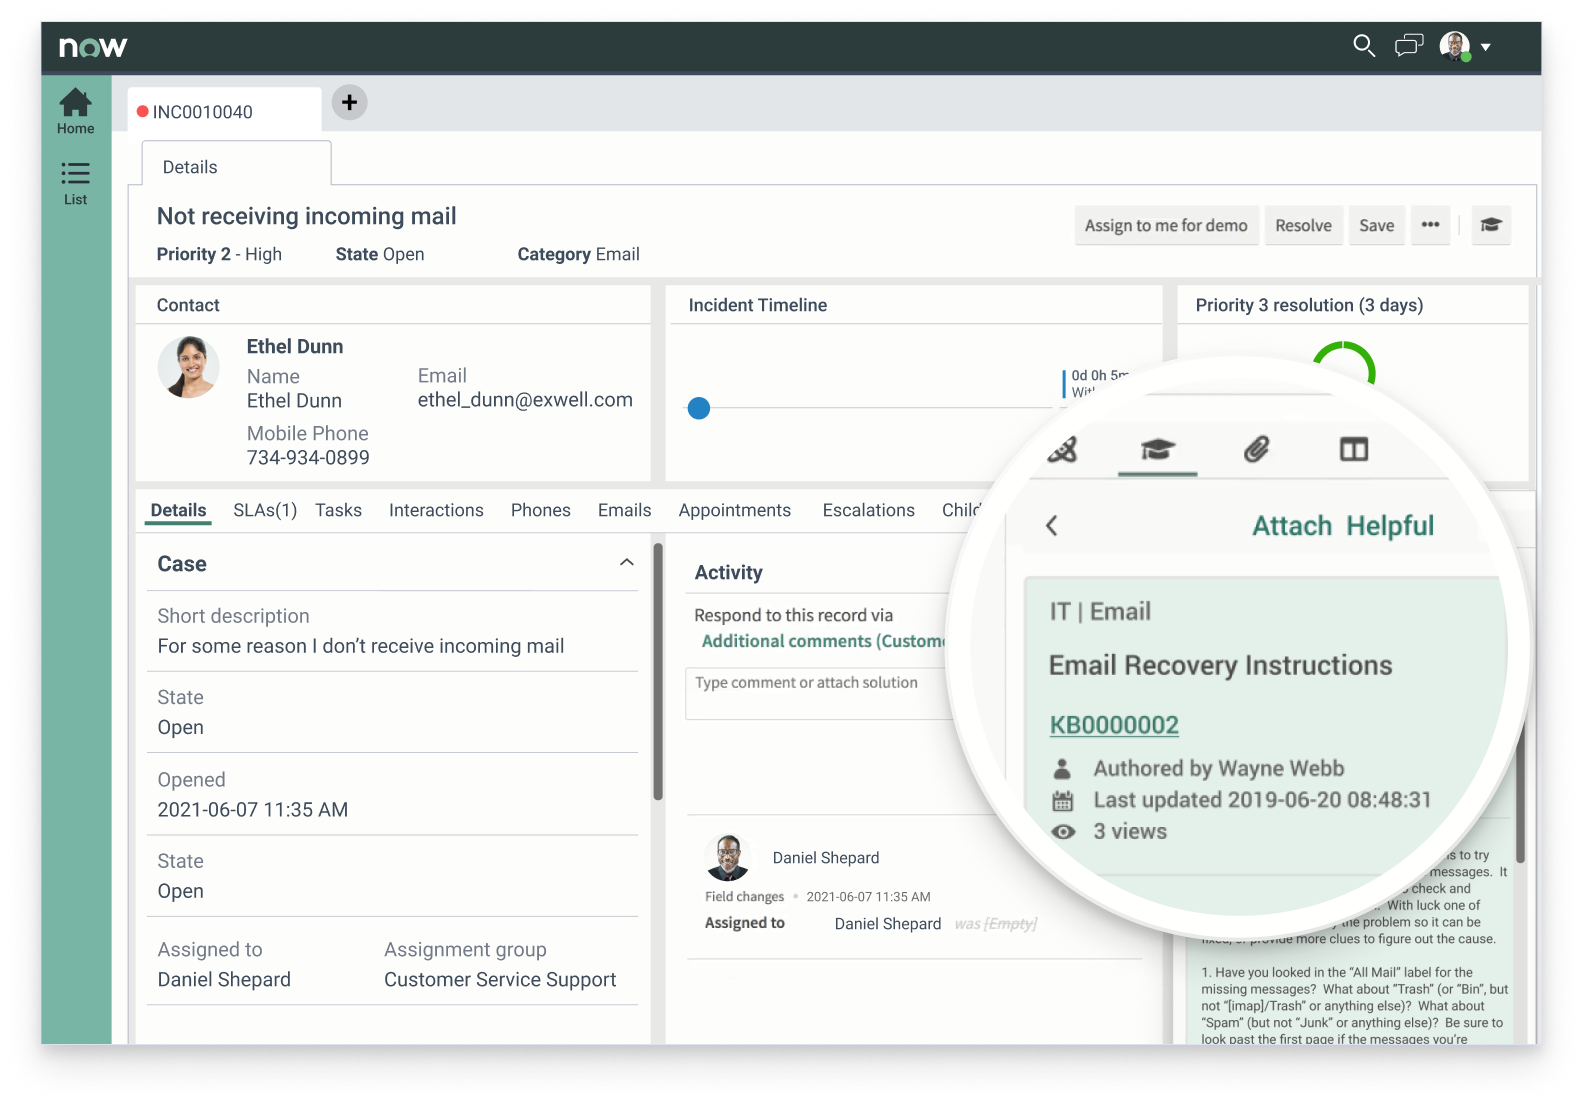Click the Incident Timeline start marker
The height and width of the screenshot is (1105, 1583).
(x=699, y=408)
